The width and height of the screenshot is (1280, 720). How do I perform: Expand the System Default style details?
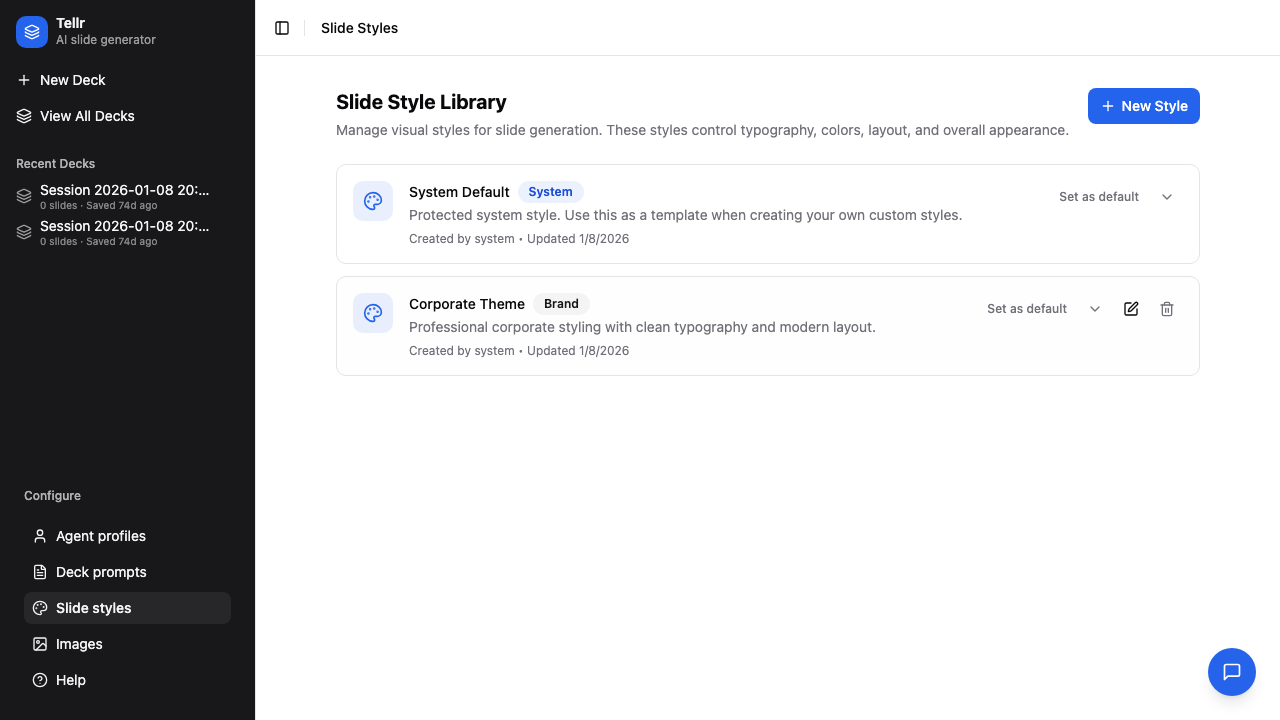click(1167, 197)
